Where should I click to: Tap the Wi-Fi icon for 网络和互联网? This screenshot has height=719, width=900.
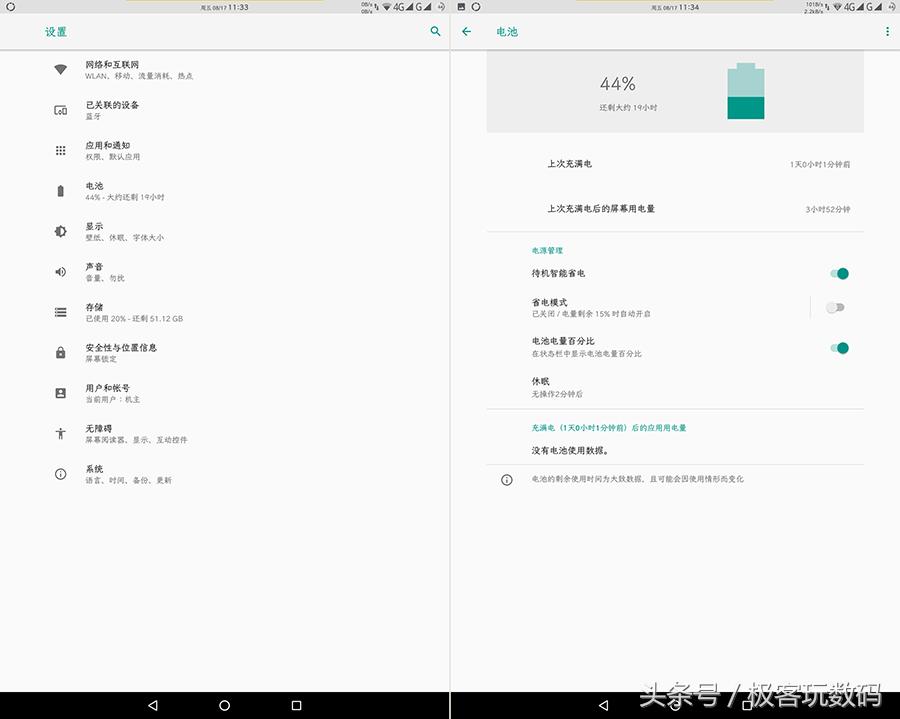coord(60,69)
